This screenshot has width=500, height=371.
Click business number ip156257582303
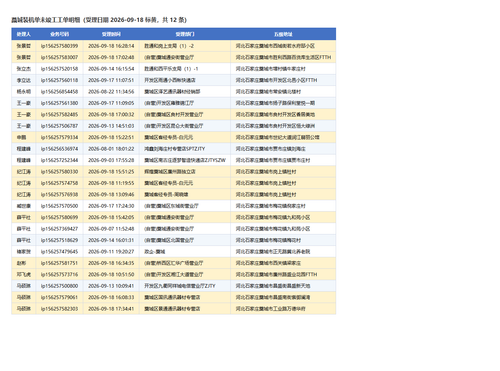59,309
